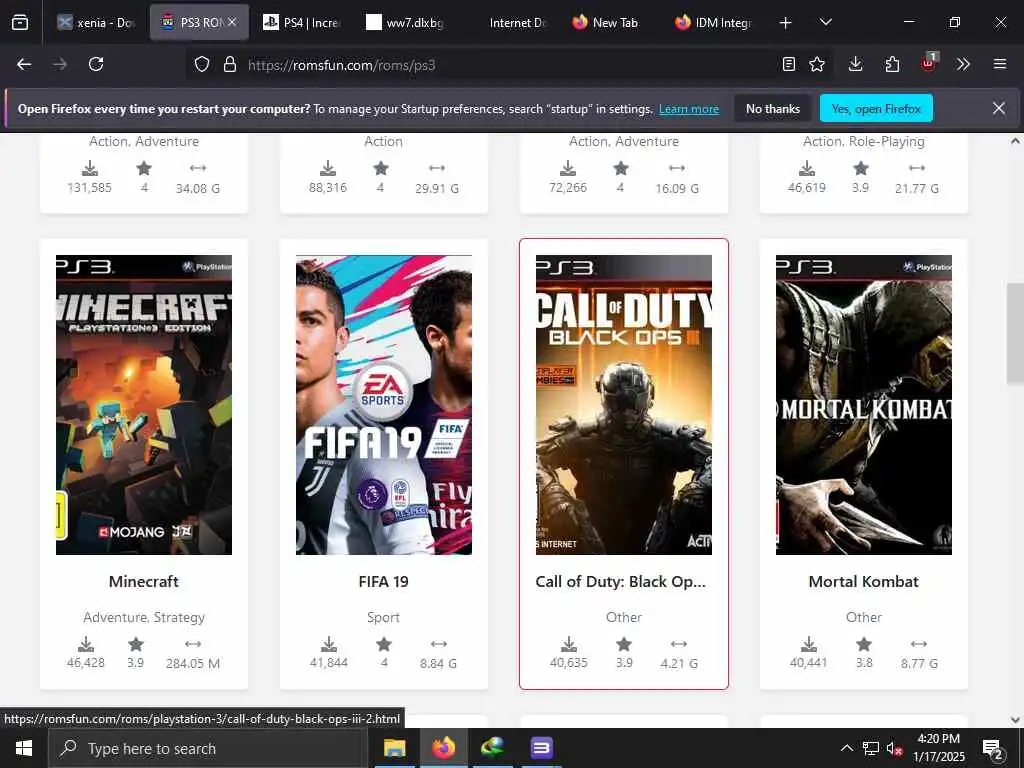Click Call of Duty: Black Op... title

click(620, 581)
